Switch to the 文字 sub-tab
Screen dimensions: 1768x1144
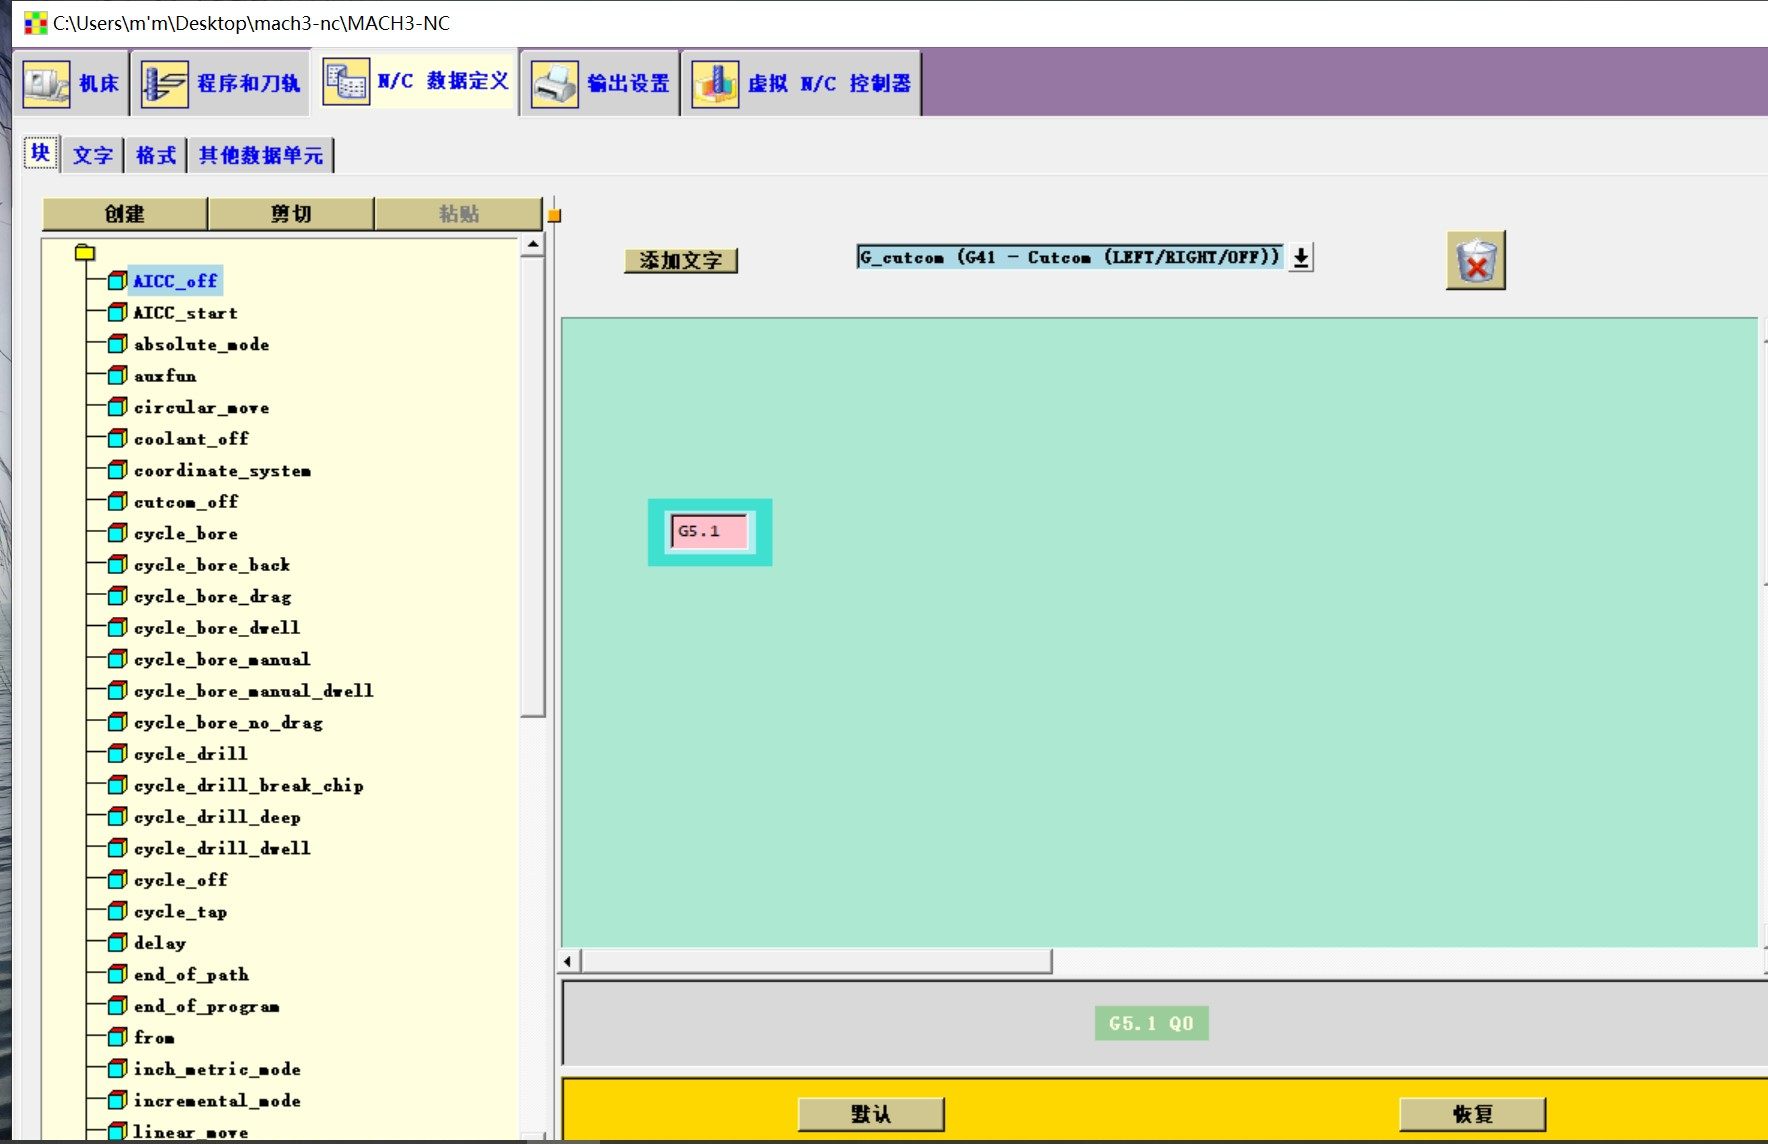click(93, 155)
